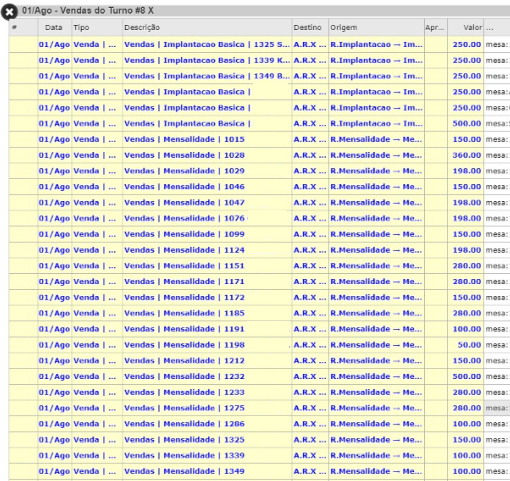510x481 pixels.
Task: Click the 360.00 value for Mensalidade 1028
Action: coord(467,155)
